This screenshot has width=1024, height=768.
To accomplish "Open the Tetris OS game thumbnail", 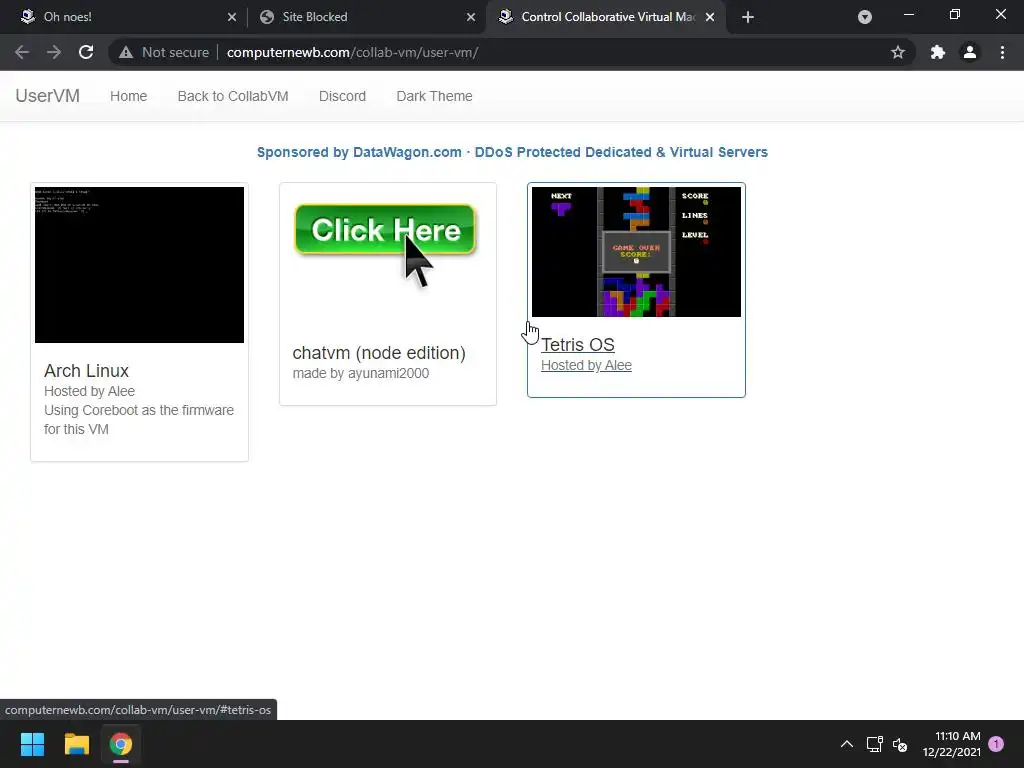I will coord(636,251).
